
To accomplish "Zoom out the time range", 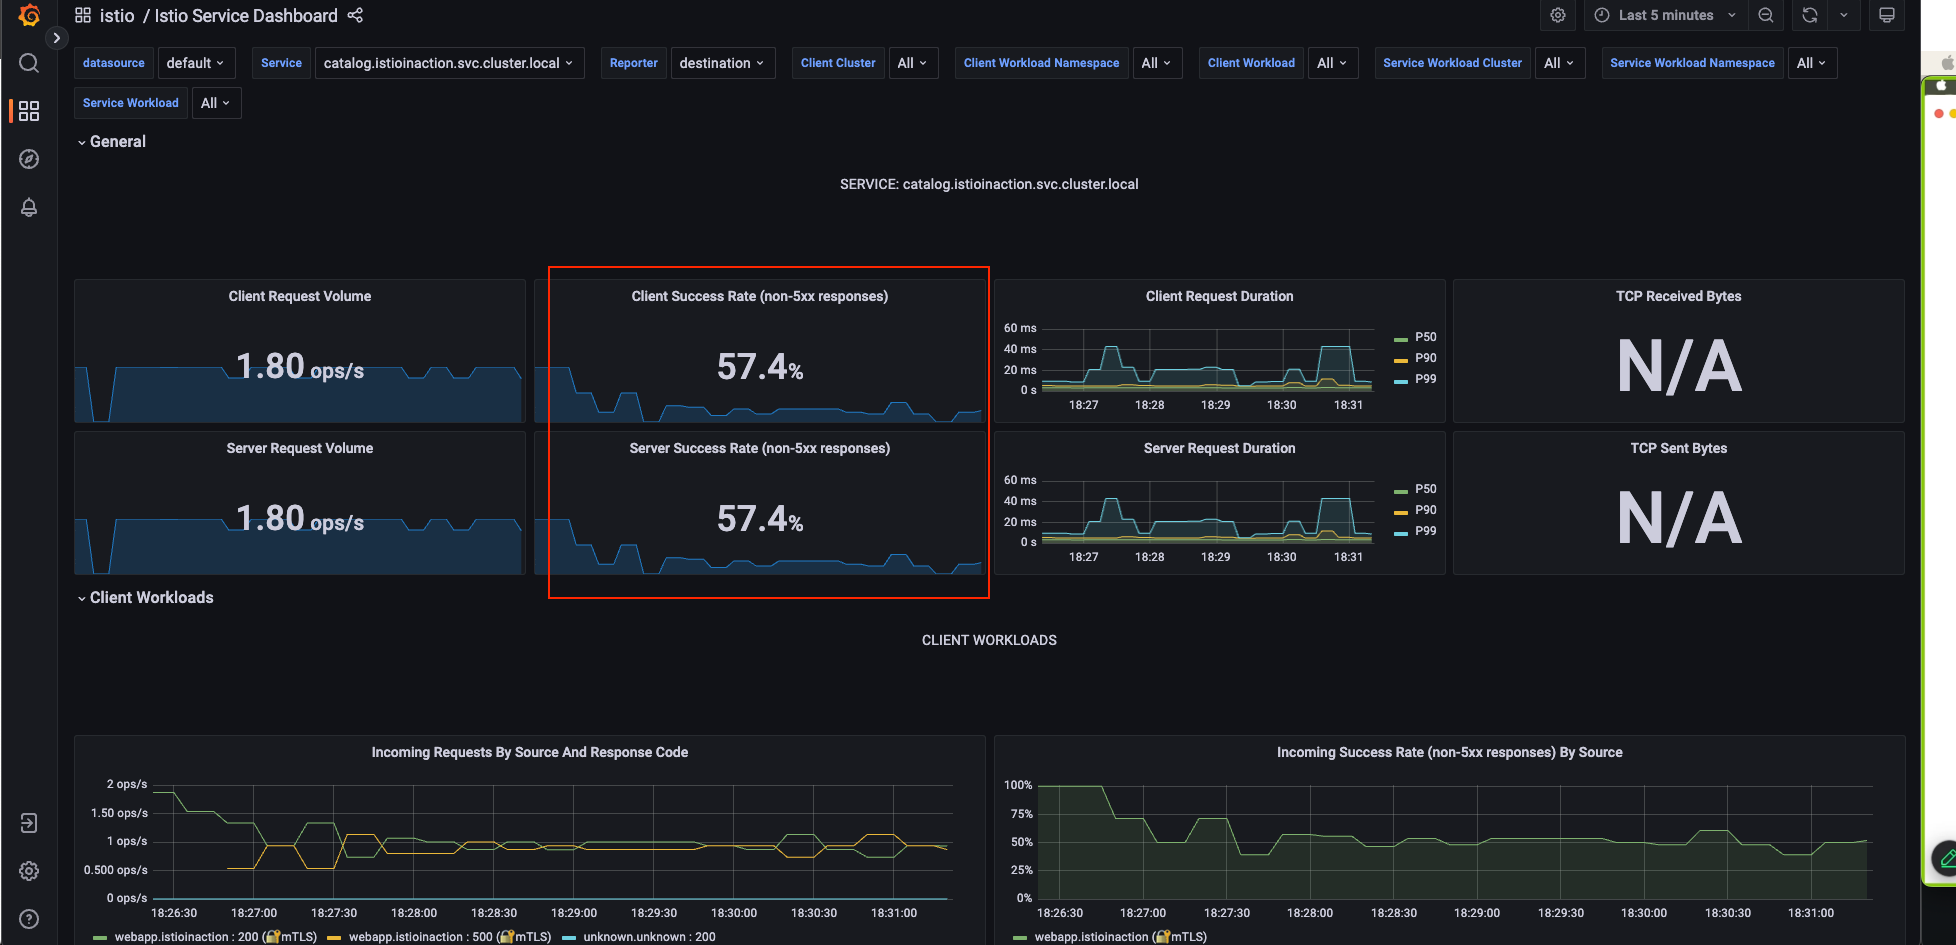I will [1766, 15].
